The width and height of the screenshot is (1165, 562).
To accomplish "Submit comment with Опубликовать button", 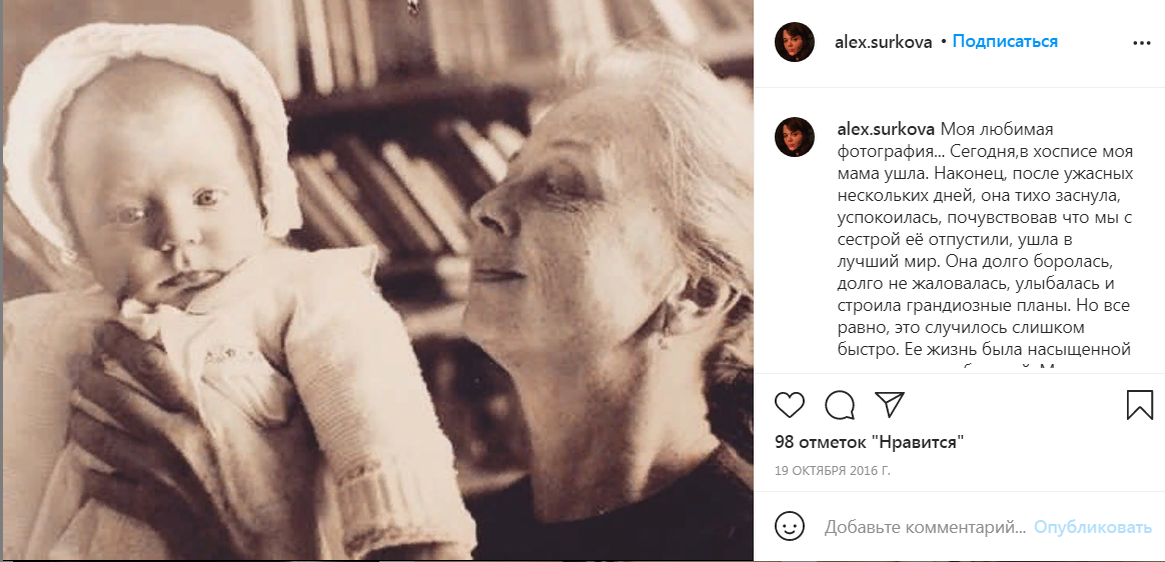I will [1093, 527].
